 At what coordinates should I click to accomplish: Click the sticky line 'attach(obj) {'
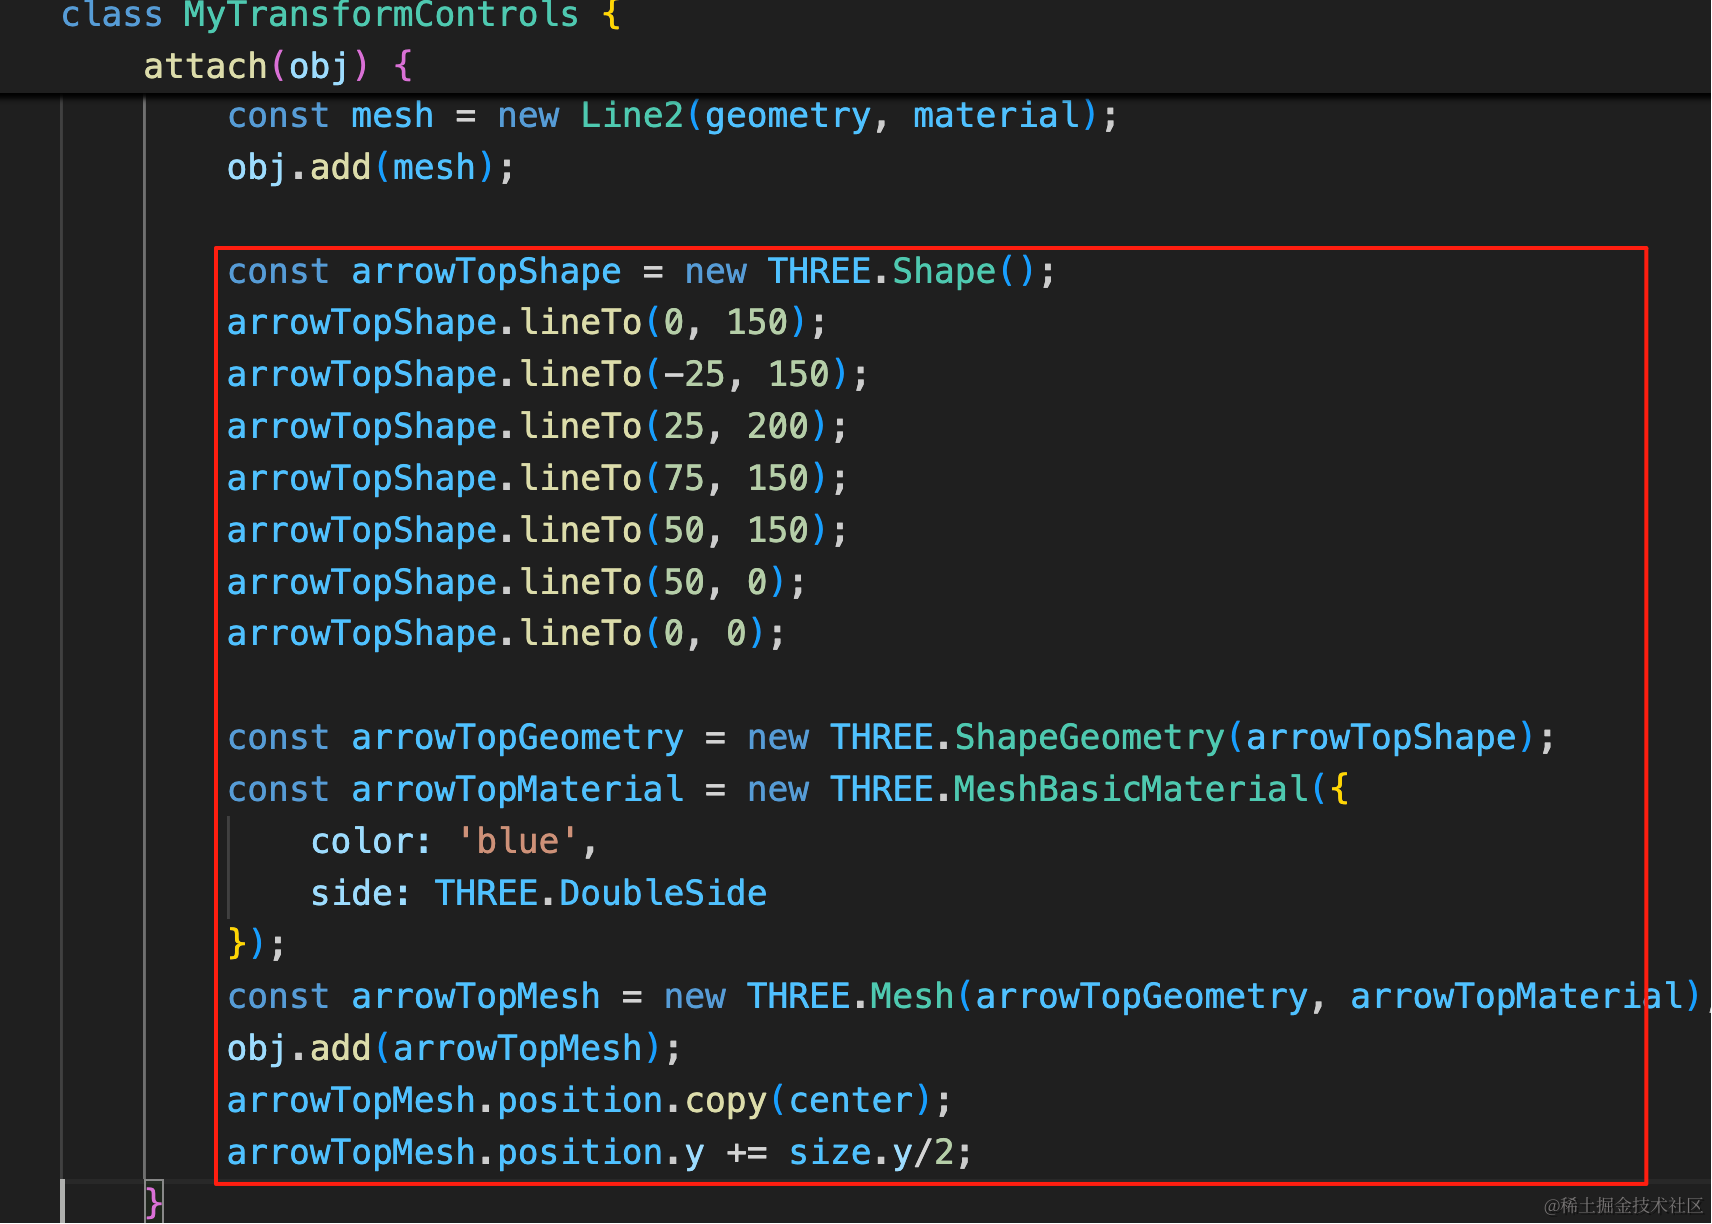point(278,66)
